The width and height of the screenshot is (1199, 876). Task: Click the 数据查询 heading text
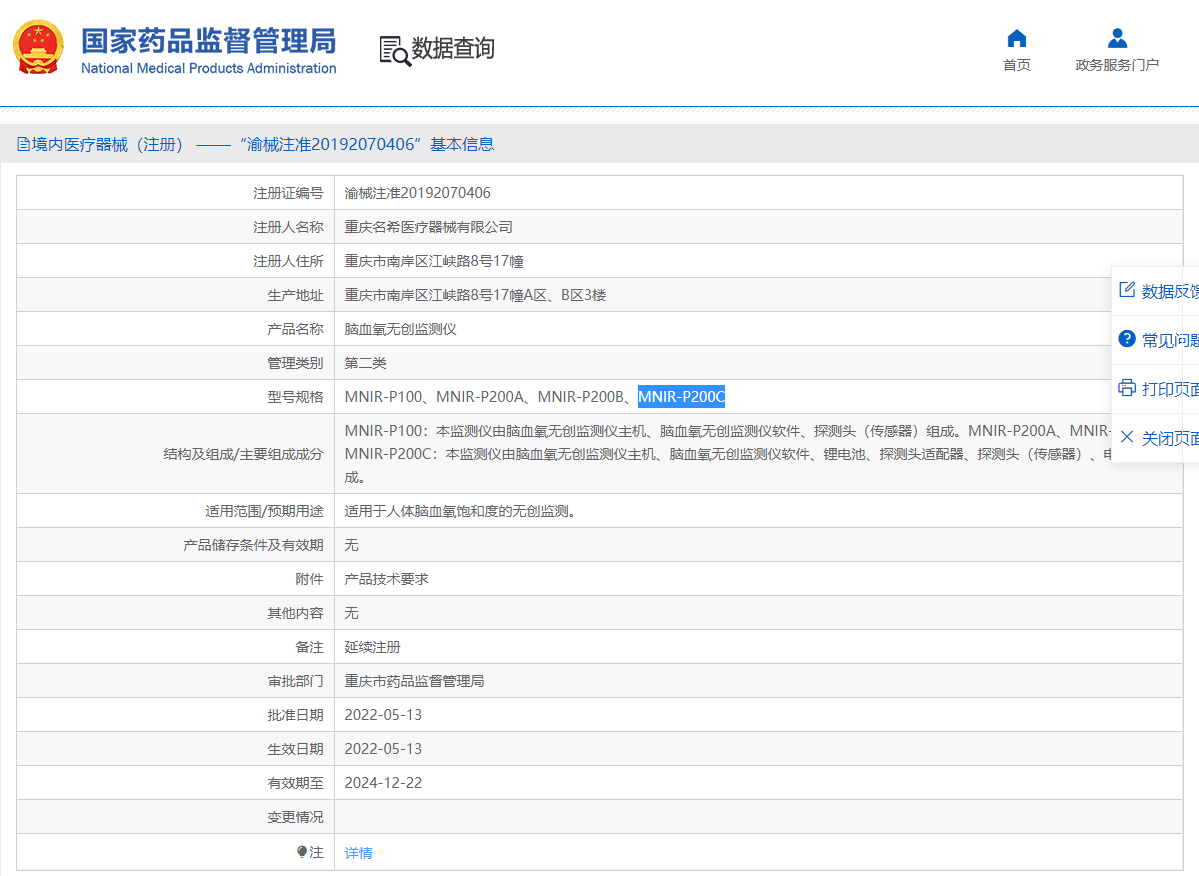pyautogui.click(x=453, y=48)
